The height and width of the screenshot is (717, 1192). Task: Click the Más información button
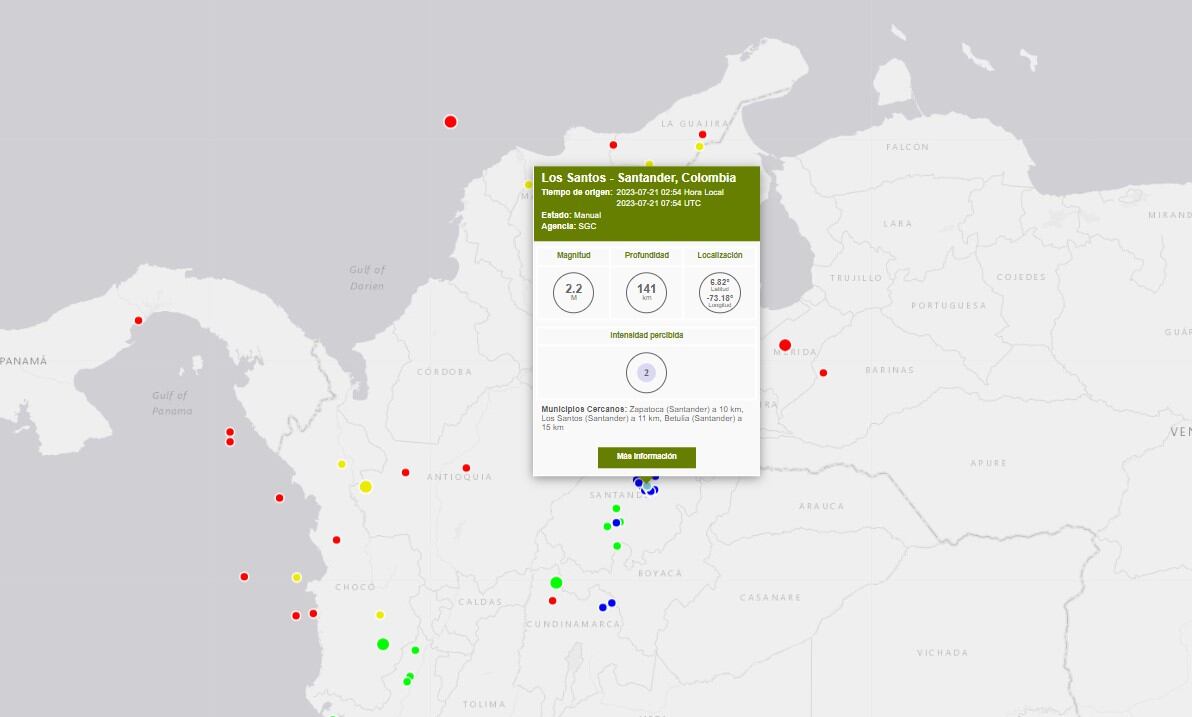pos(646,457)
